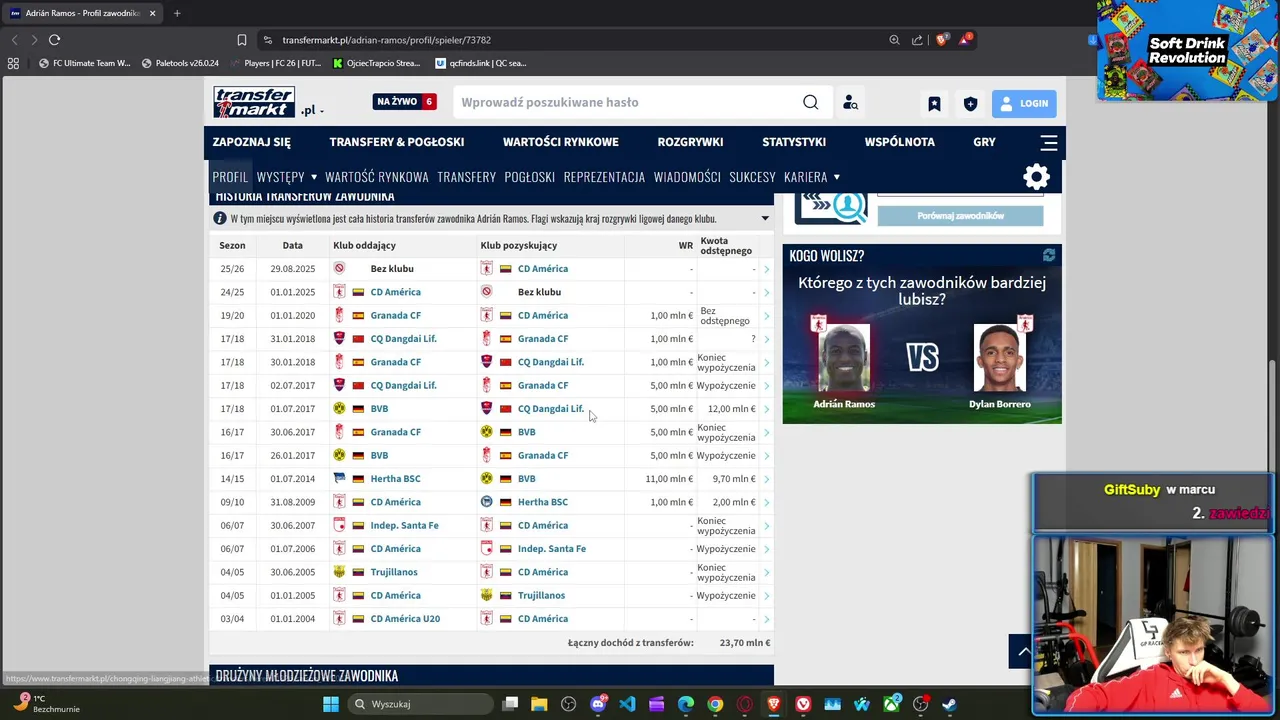Open the watchlist bookmark icon in header
The height and width of the screenshot is (720, 1280).
[x=934, y=103]
